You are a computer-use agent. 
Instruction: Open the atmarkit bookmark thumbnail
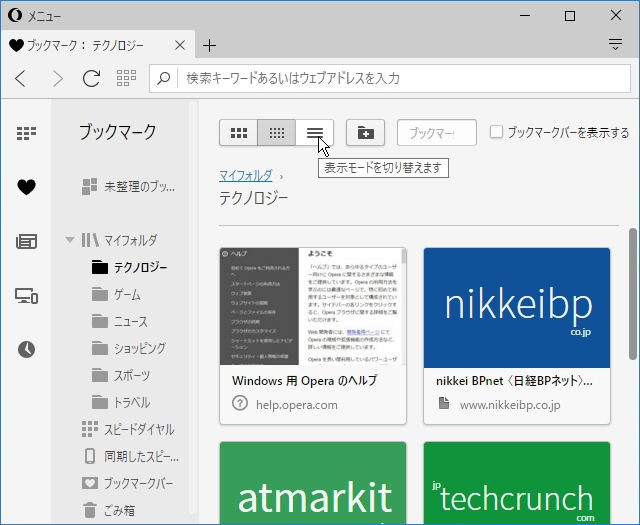click(313, 483)
